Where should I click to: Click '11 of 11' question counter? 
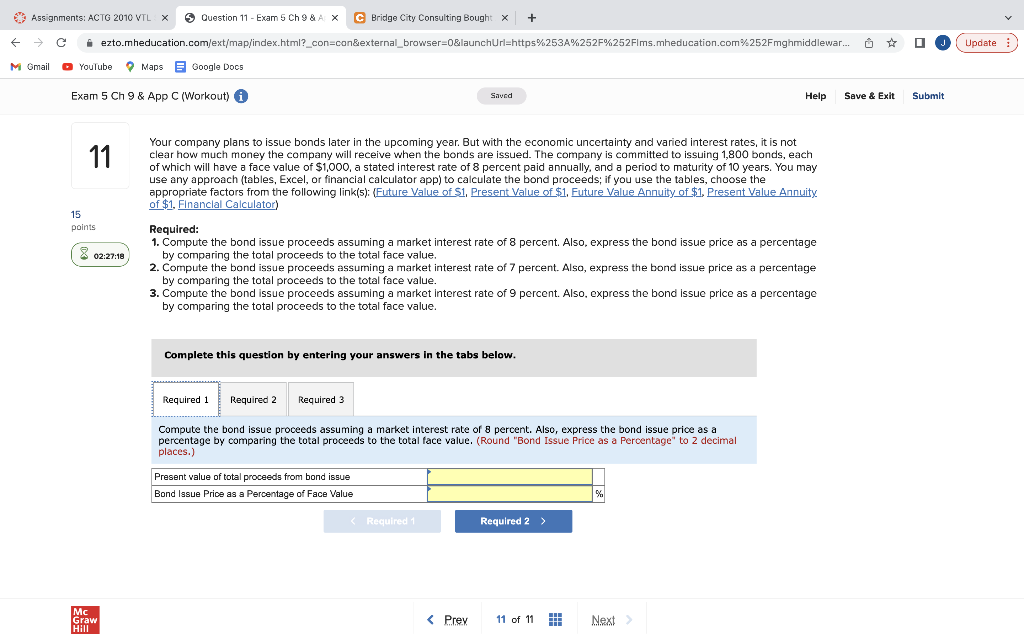[515, 619]
